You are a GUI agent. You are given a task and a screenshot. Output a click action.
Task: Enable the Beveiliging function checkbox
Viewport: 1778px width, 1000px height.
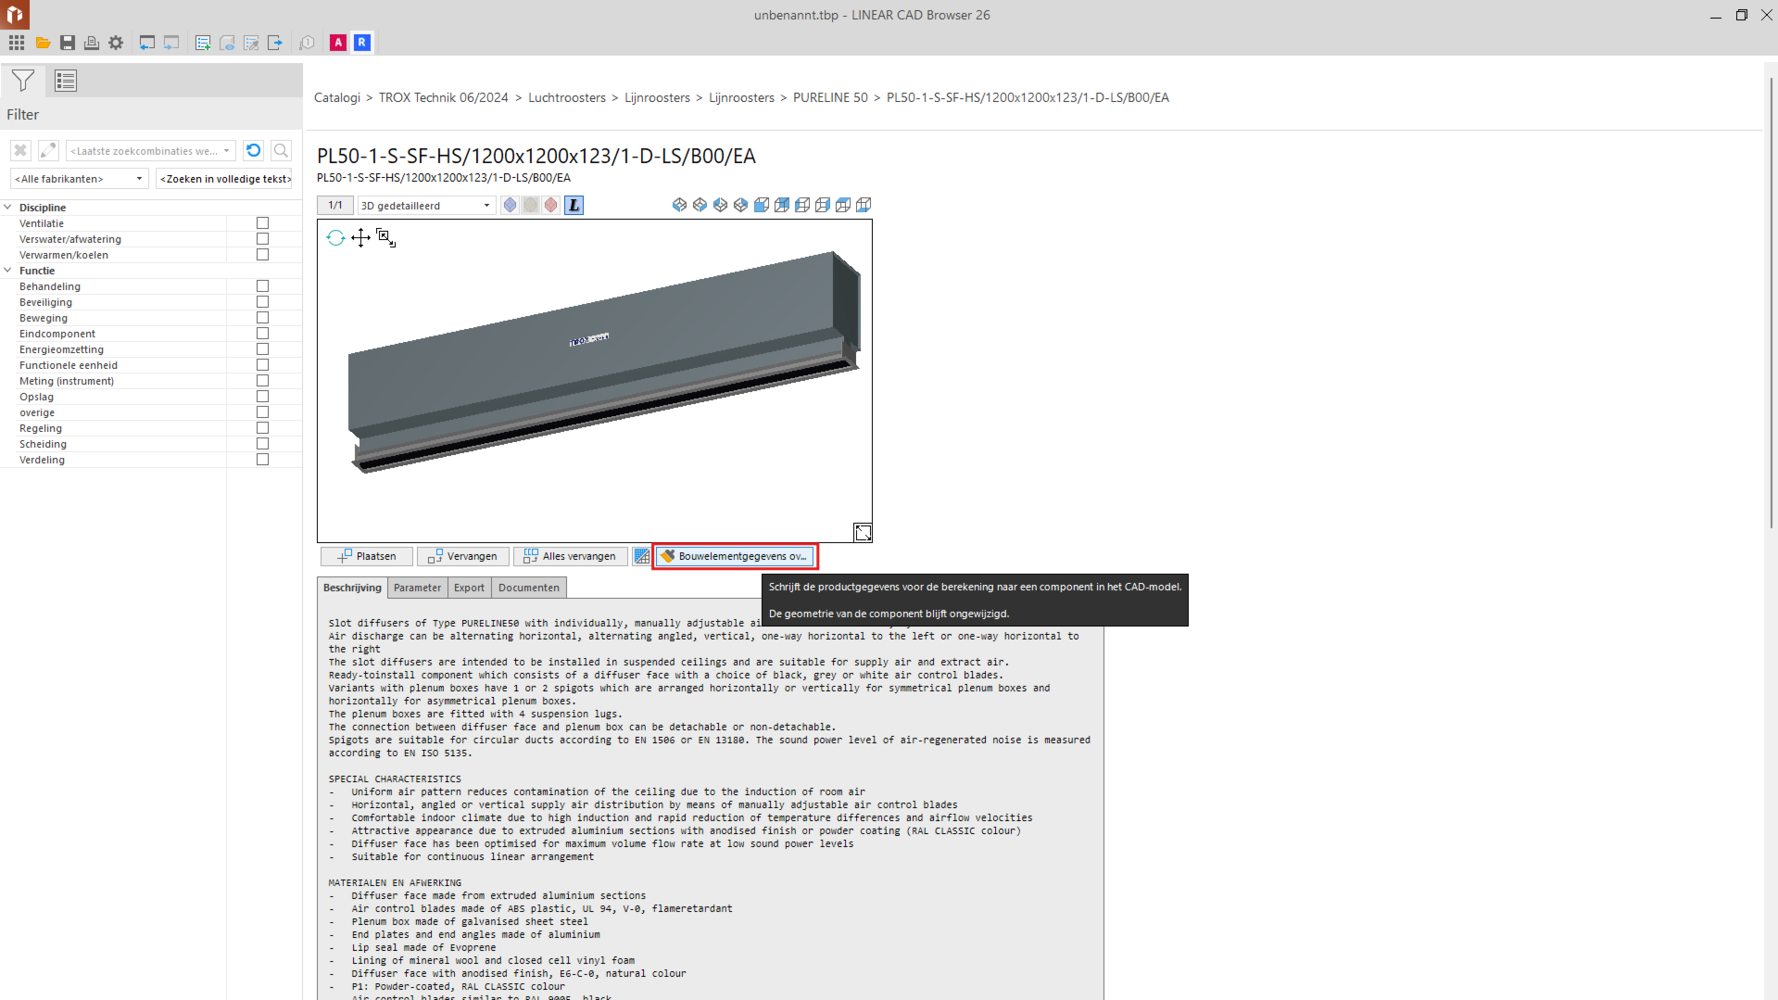(263, 302)
